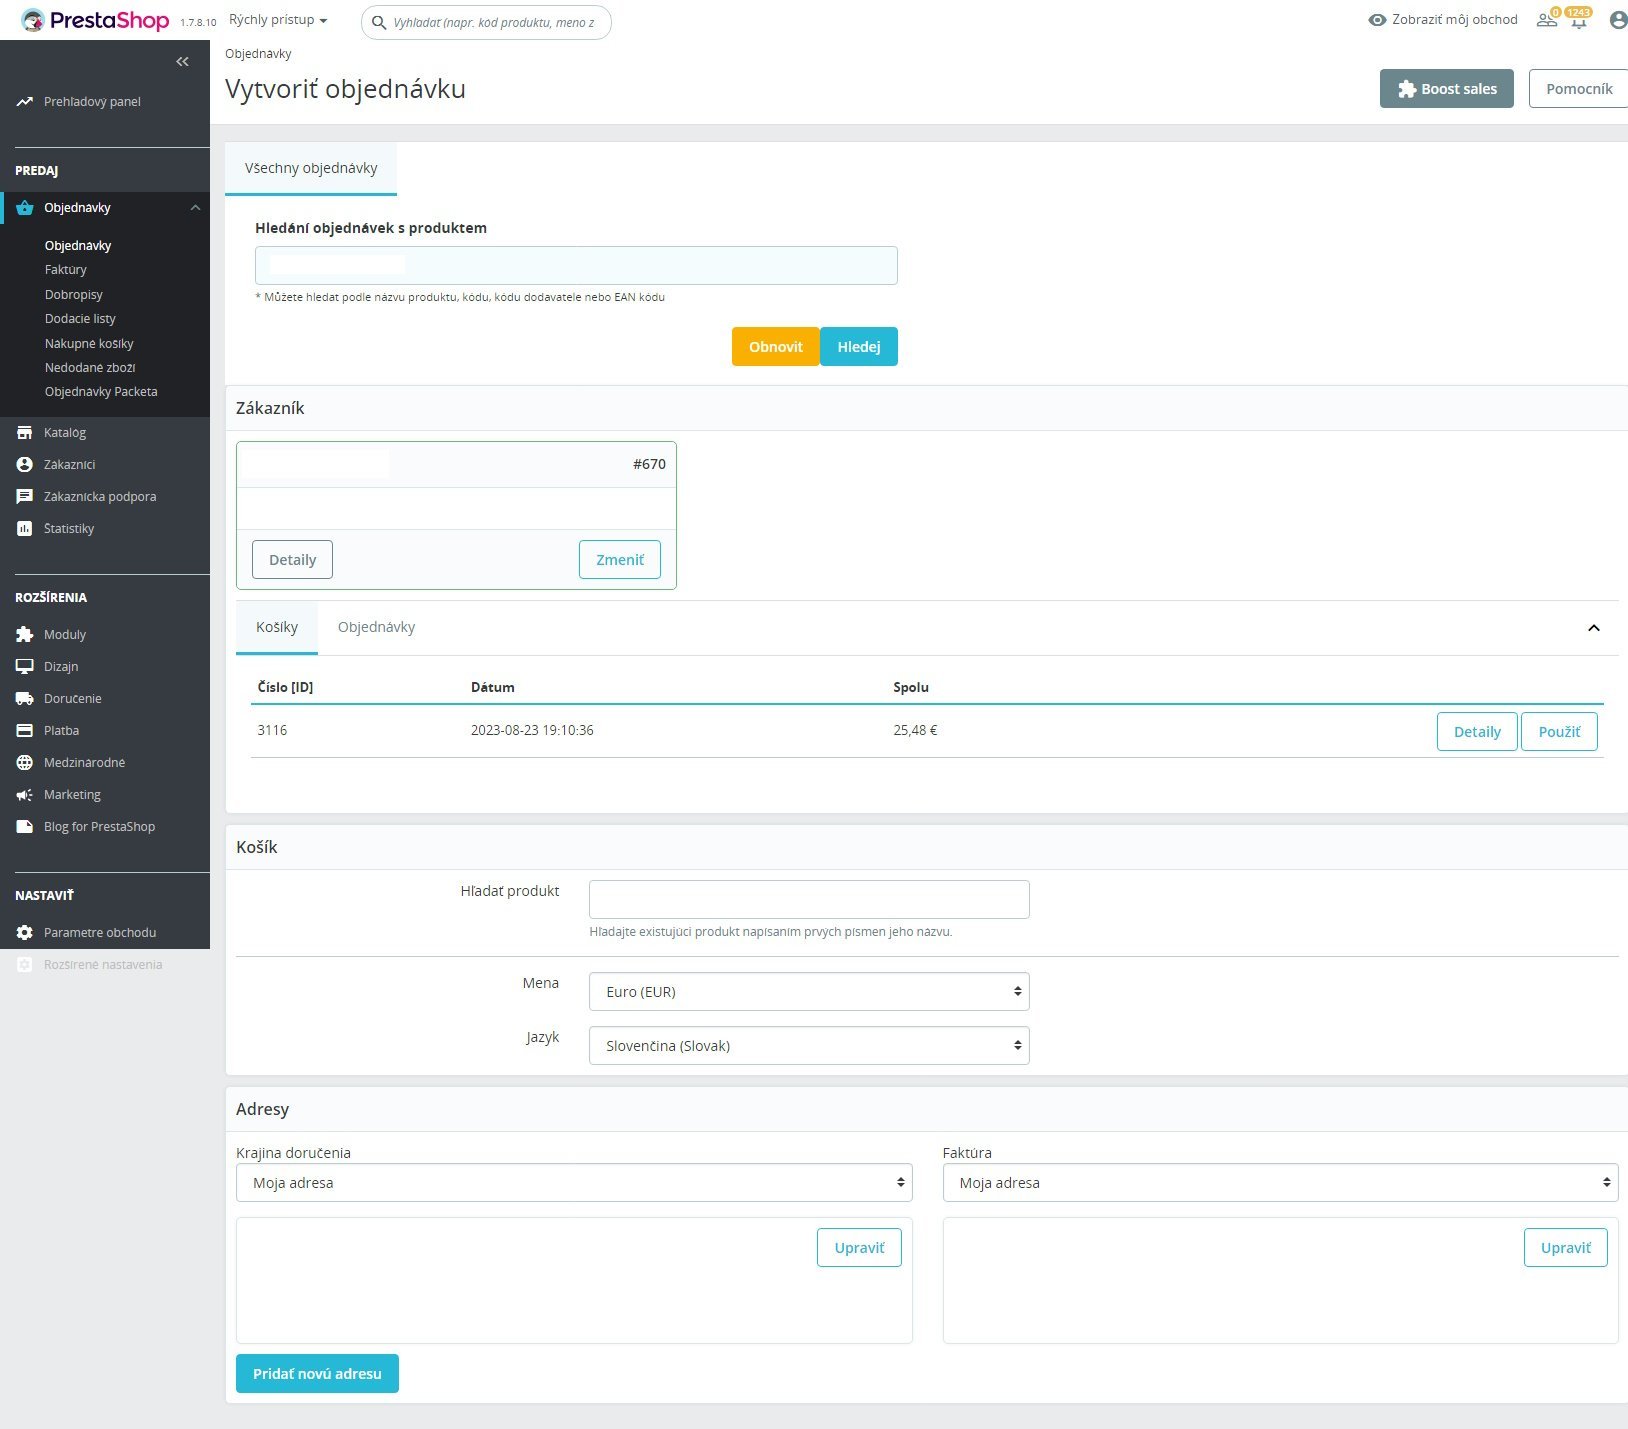Click the Rozšírené nastavenia gear icon
Viewport: 1628px width, 1429px height.
[x=25, y=965]
